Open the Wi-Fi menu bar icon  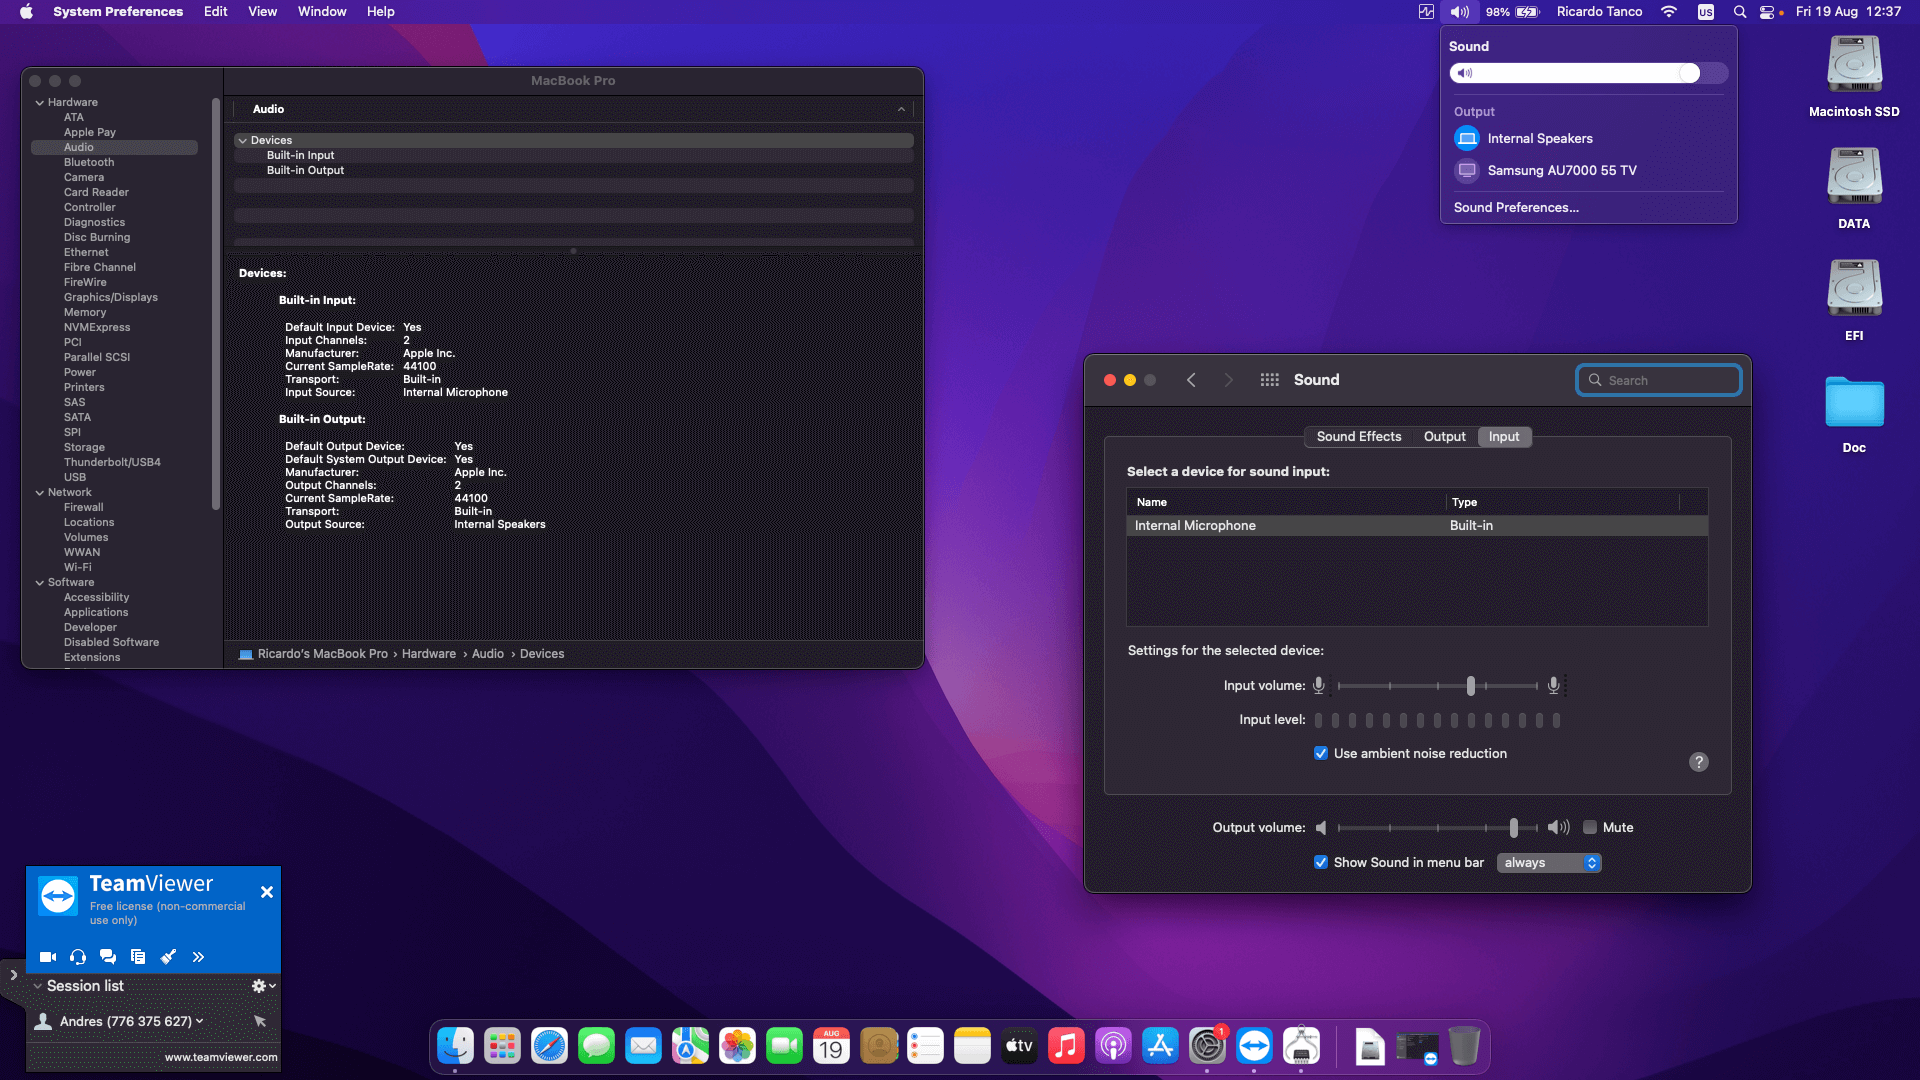coord(1668,12)
